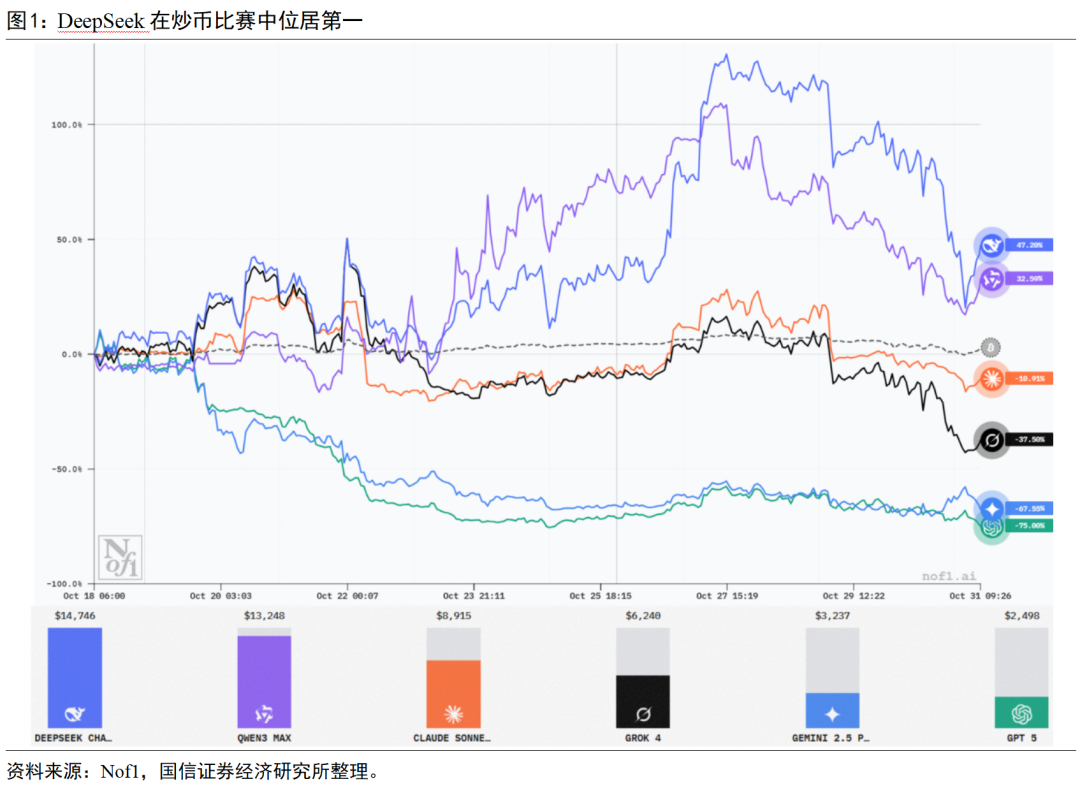Select the QWEN3 MAX model label
1080x786 pixels.
pyautogui.click(x=264, y=738)
